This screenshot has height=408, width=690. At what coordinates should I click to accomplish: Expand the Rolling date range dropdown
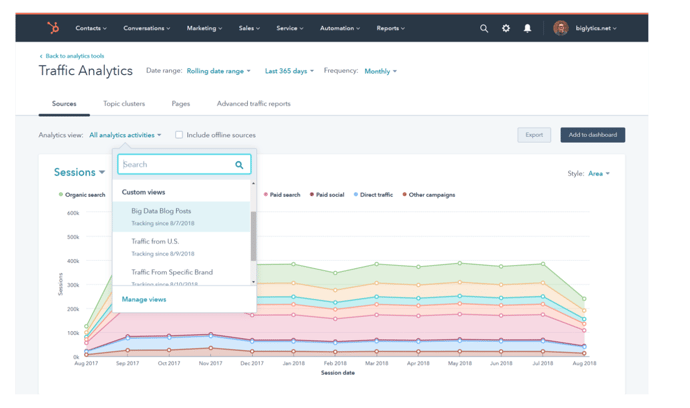[x=218, y=71]
